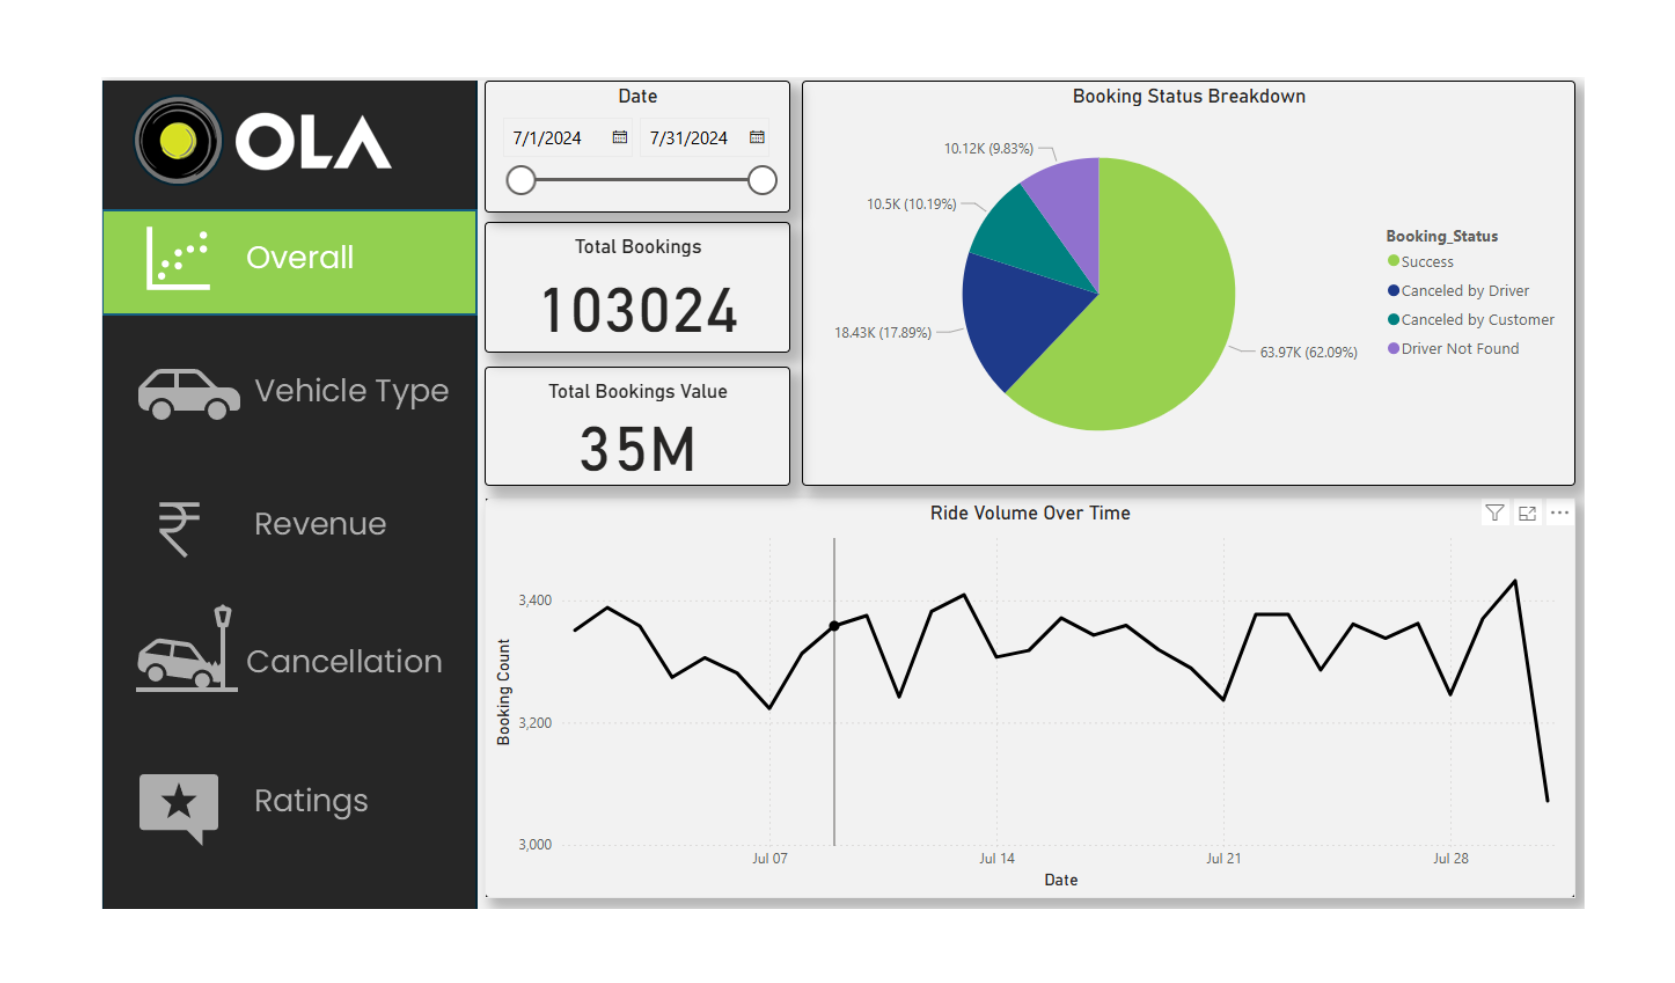Open the start date calendar picker
The height and width of the screenshot is (983, 1675).
click(620, 138)
